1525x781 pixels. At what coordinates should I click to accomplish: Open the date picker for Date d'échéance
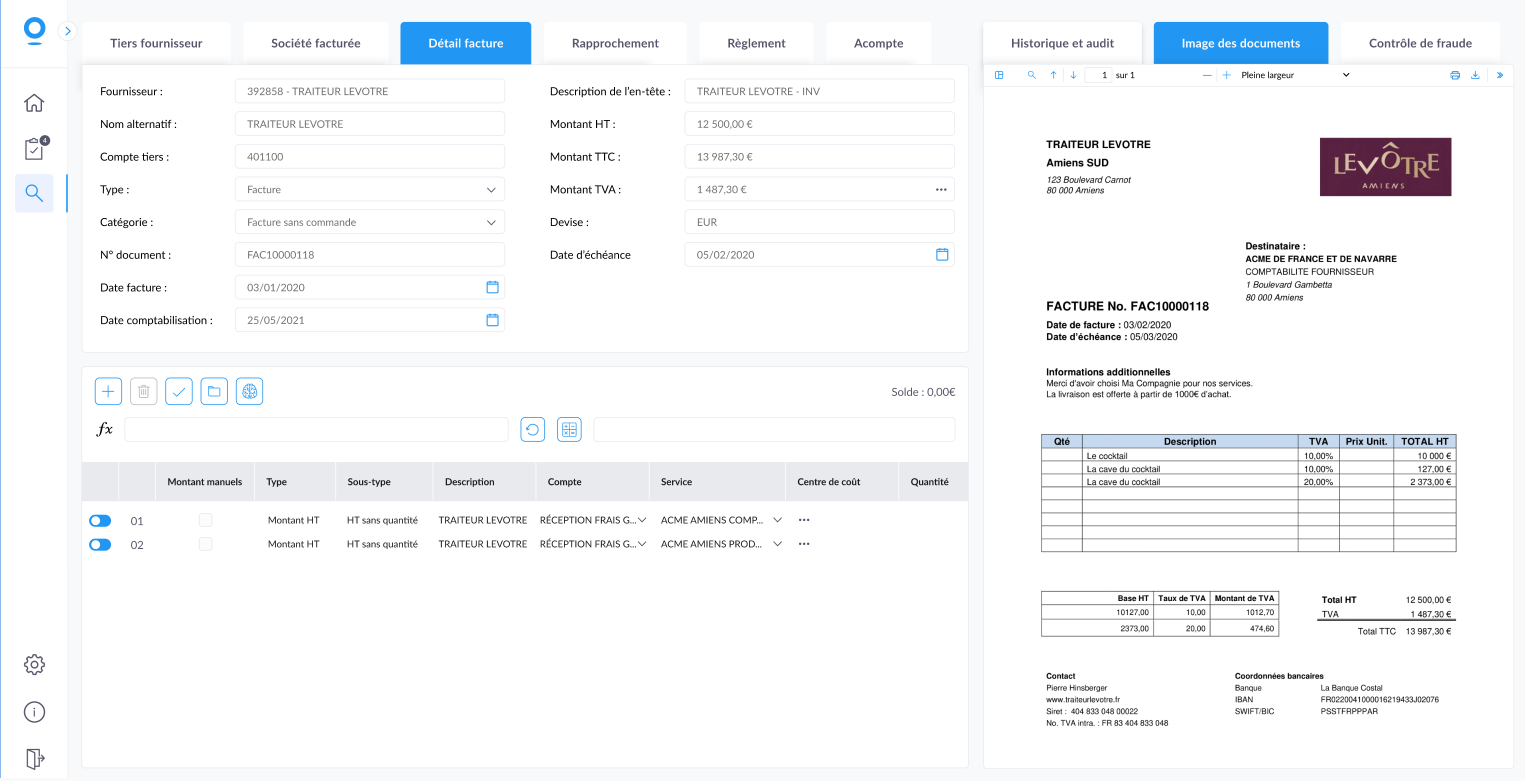click(941, 255)
